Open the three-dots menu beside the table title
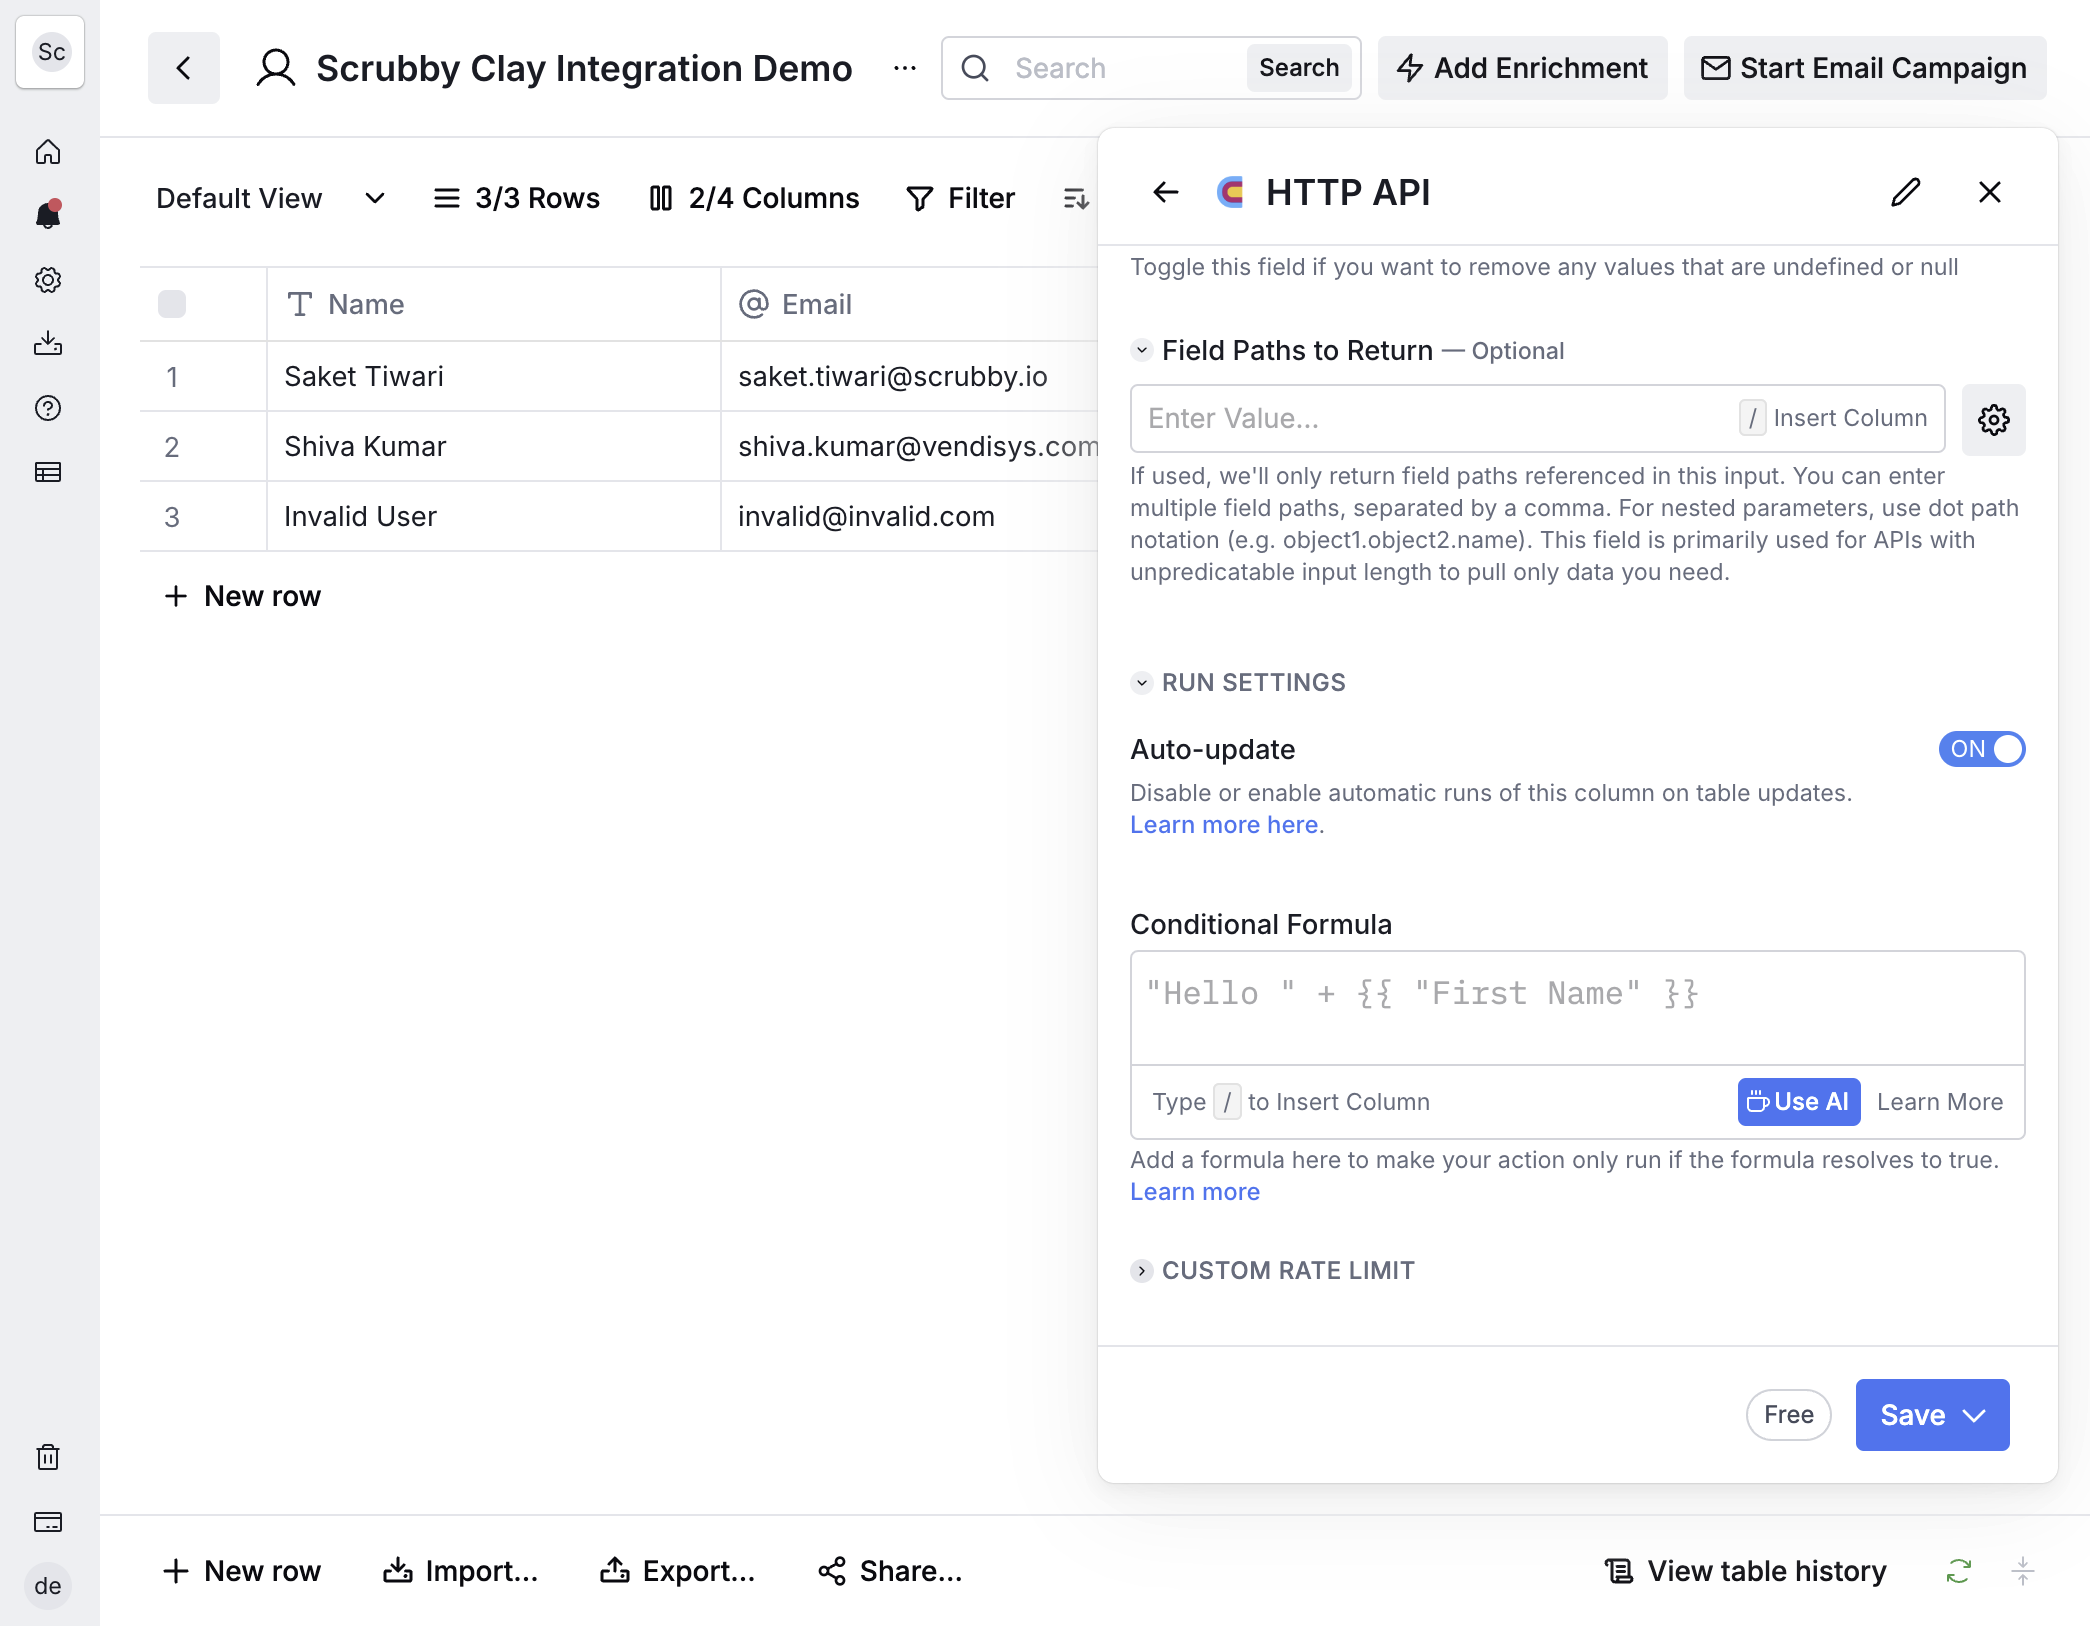Screen dimensions: 2090x1626 (x=905, y=68)
